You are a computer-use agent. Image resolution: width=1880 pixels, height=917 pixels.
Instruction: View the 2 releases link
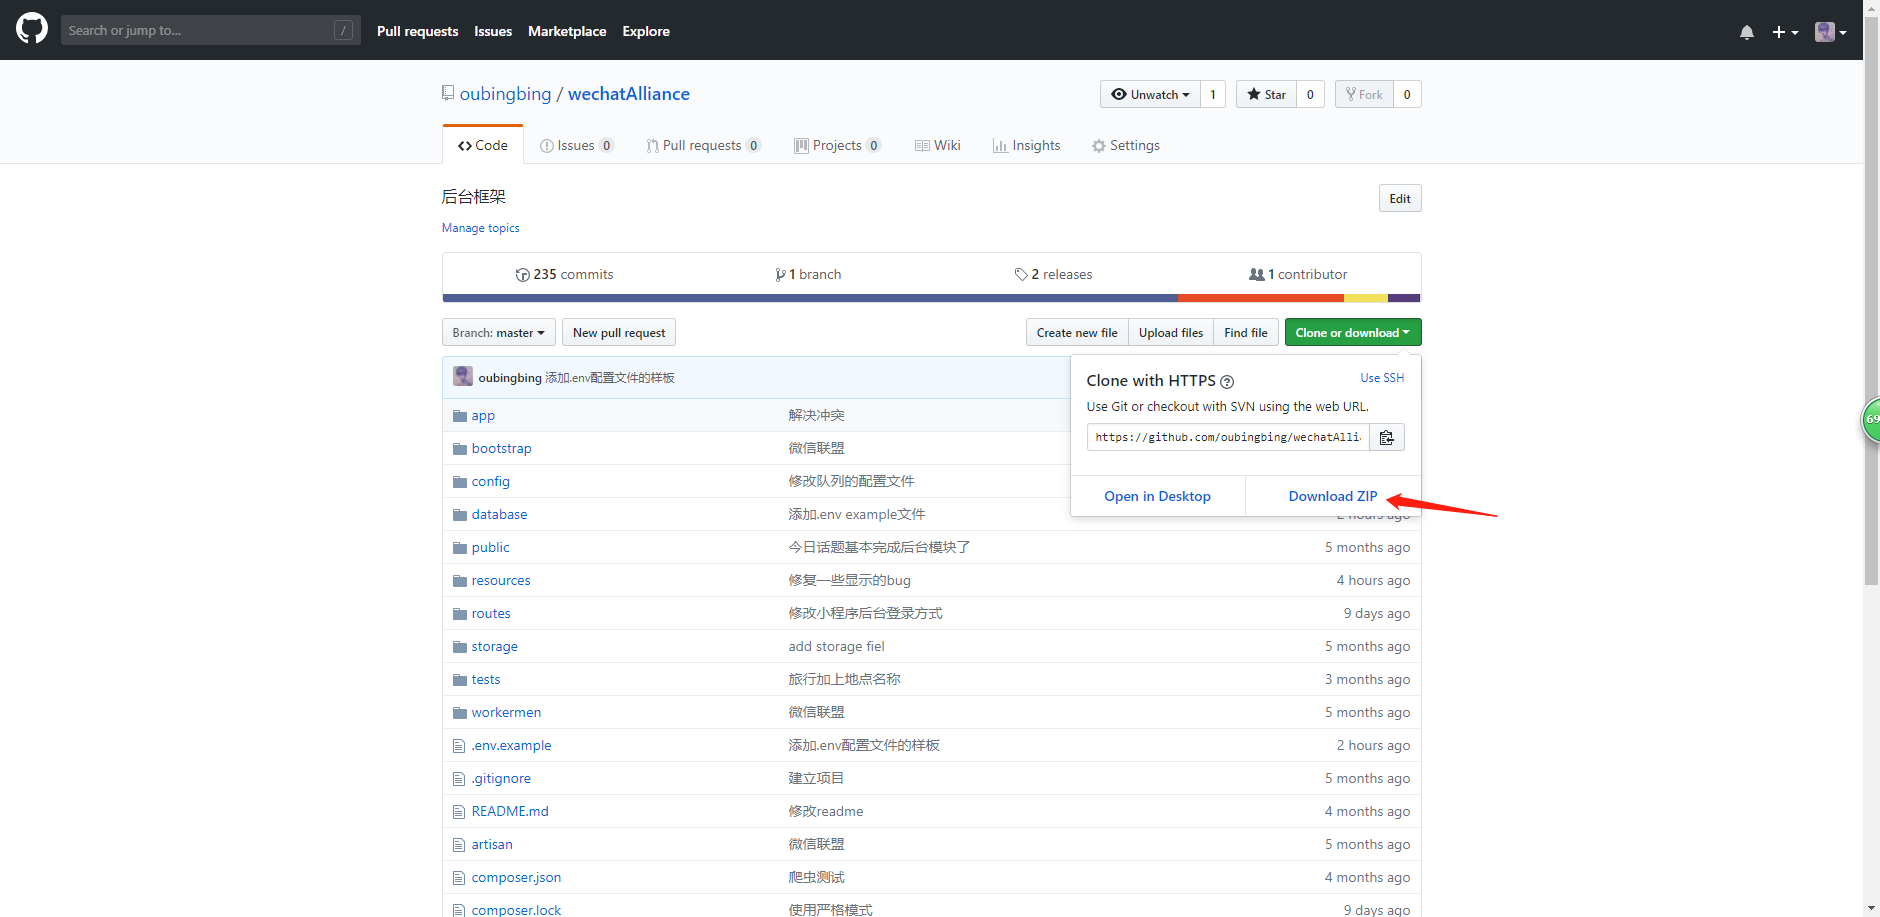[1053, 274]
